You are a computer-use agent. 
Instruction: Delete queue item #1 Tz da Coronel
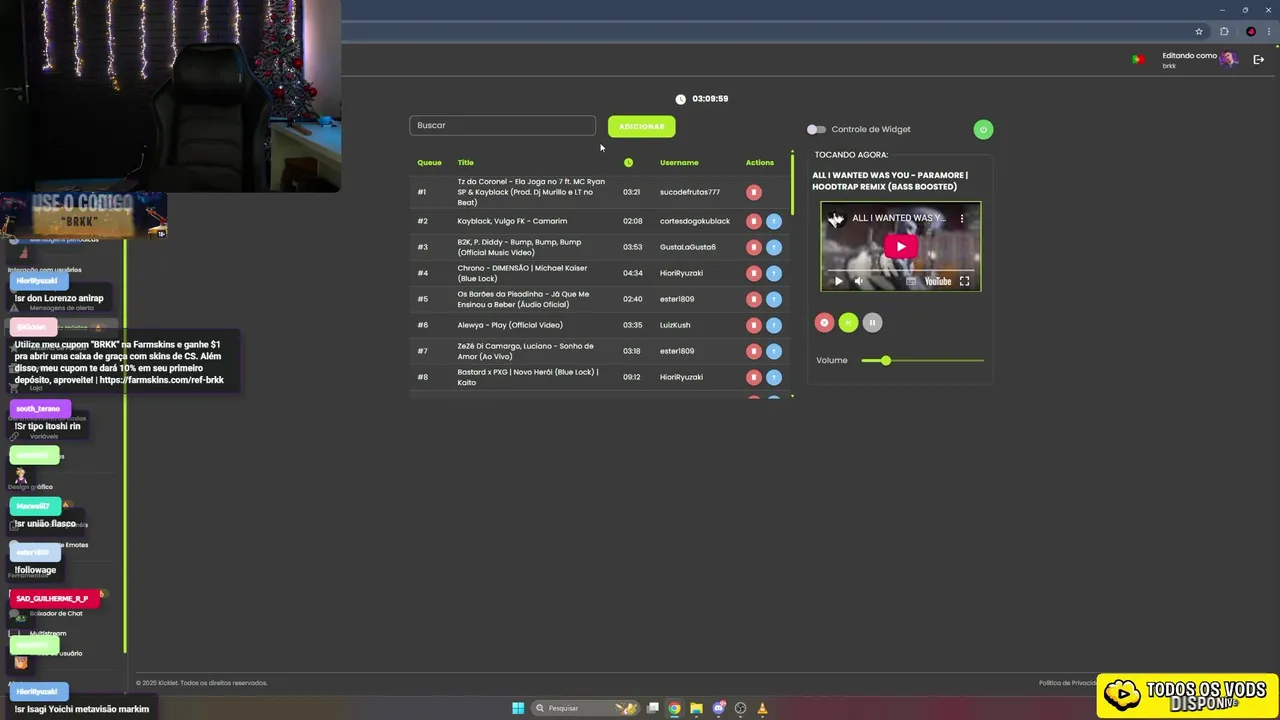pos(754,192)
